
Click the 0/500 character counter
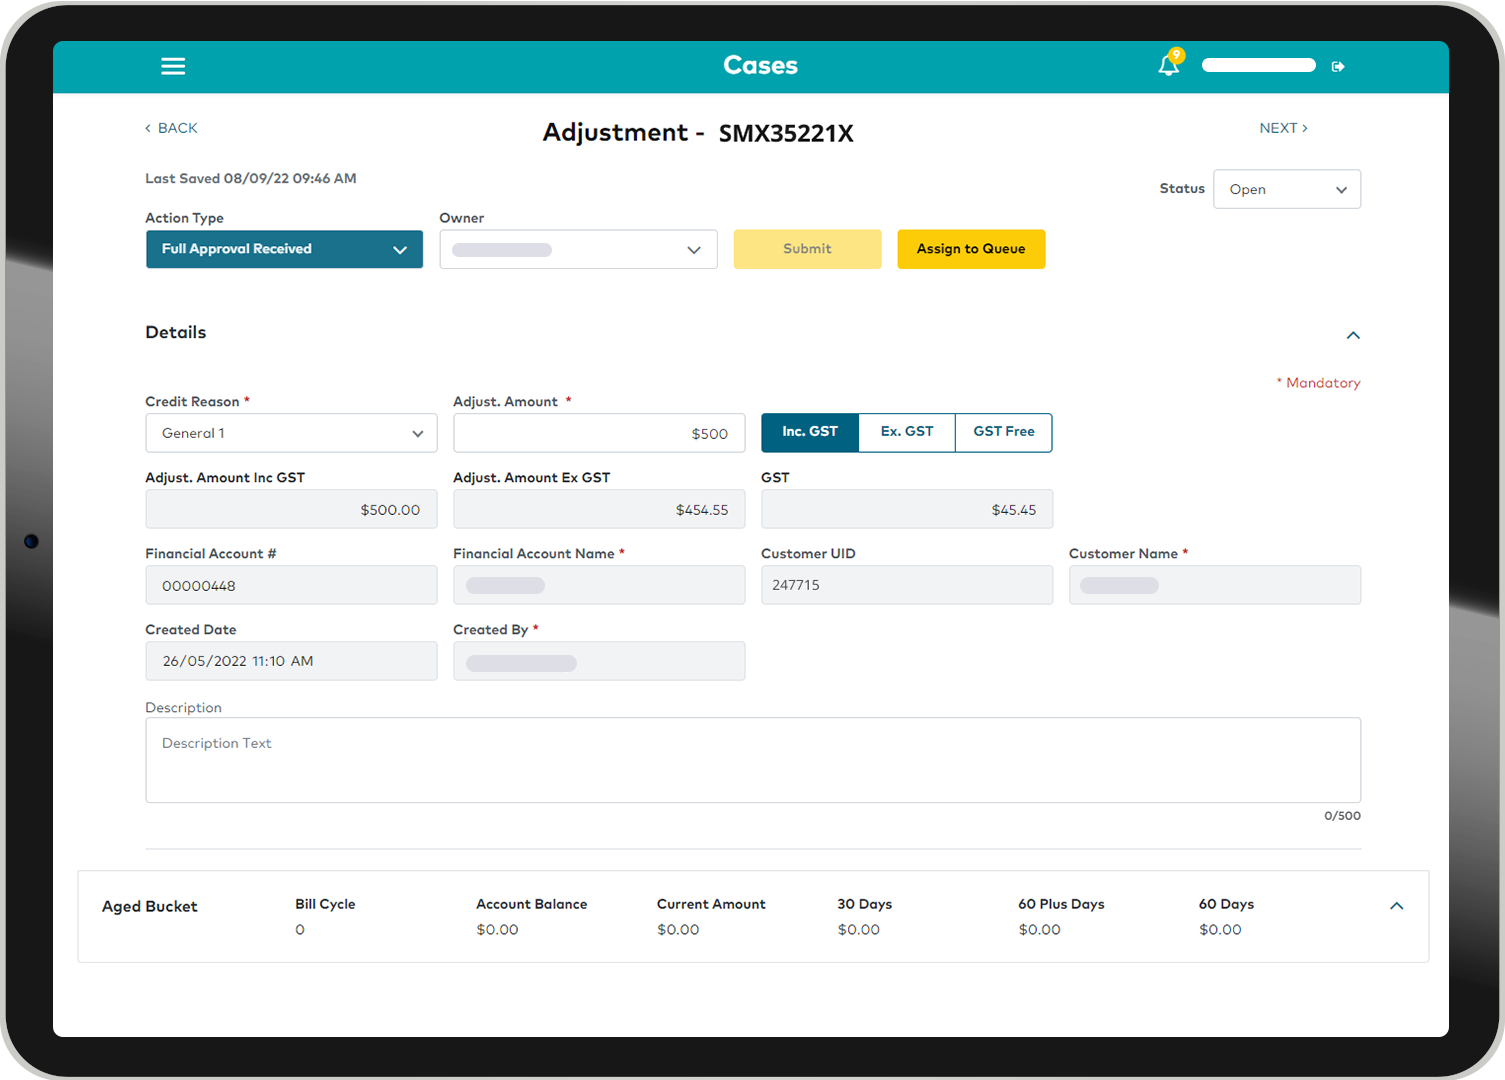(x=1342, y=816)
